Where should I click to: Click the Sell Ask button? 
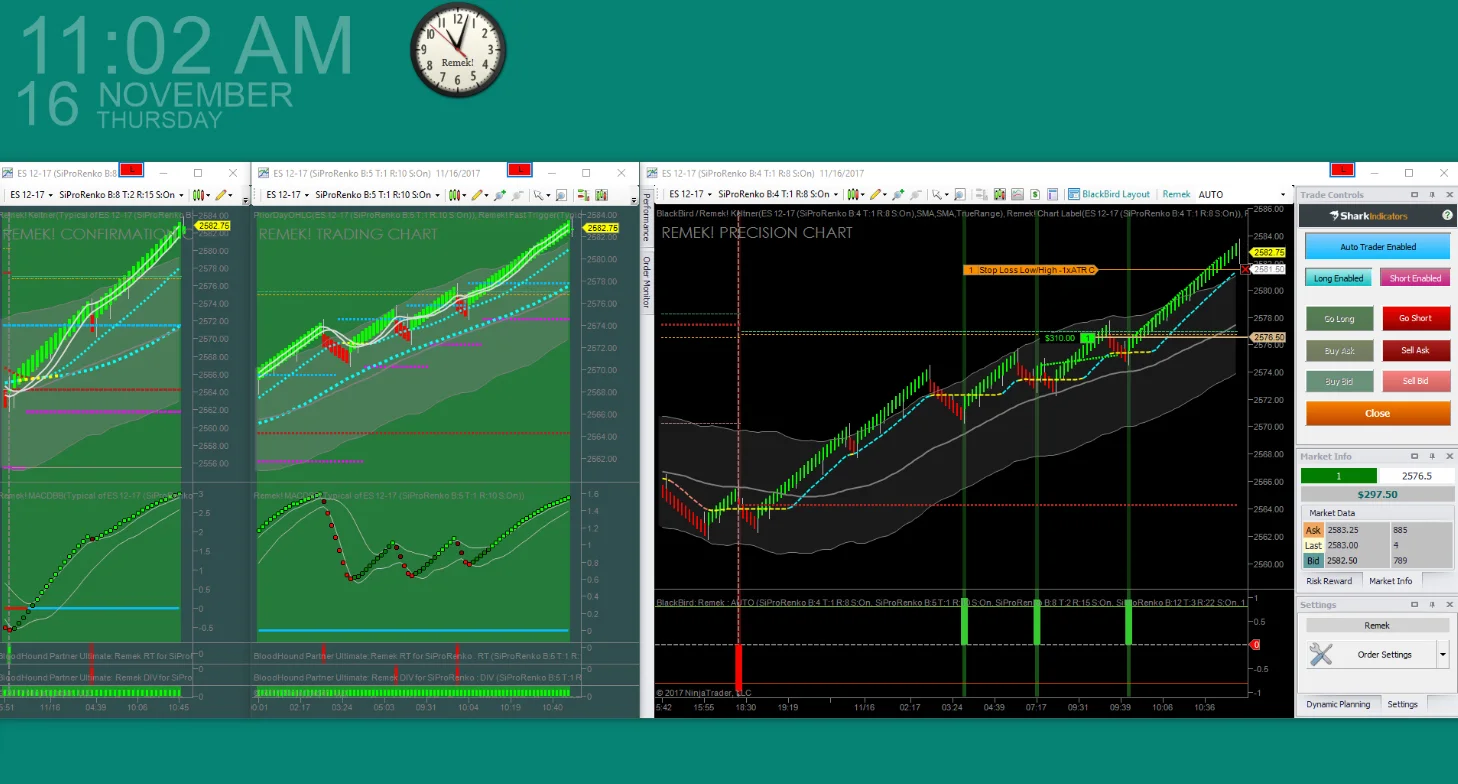click(1415, 350)
